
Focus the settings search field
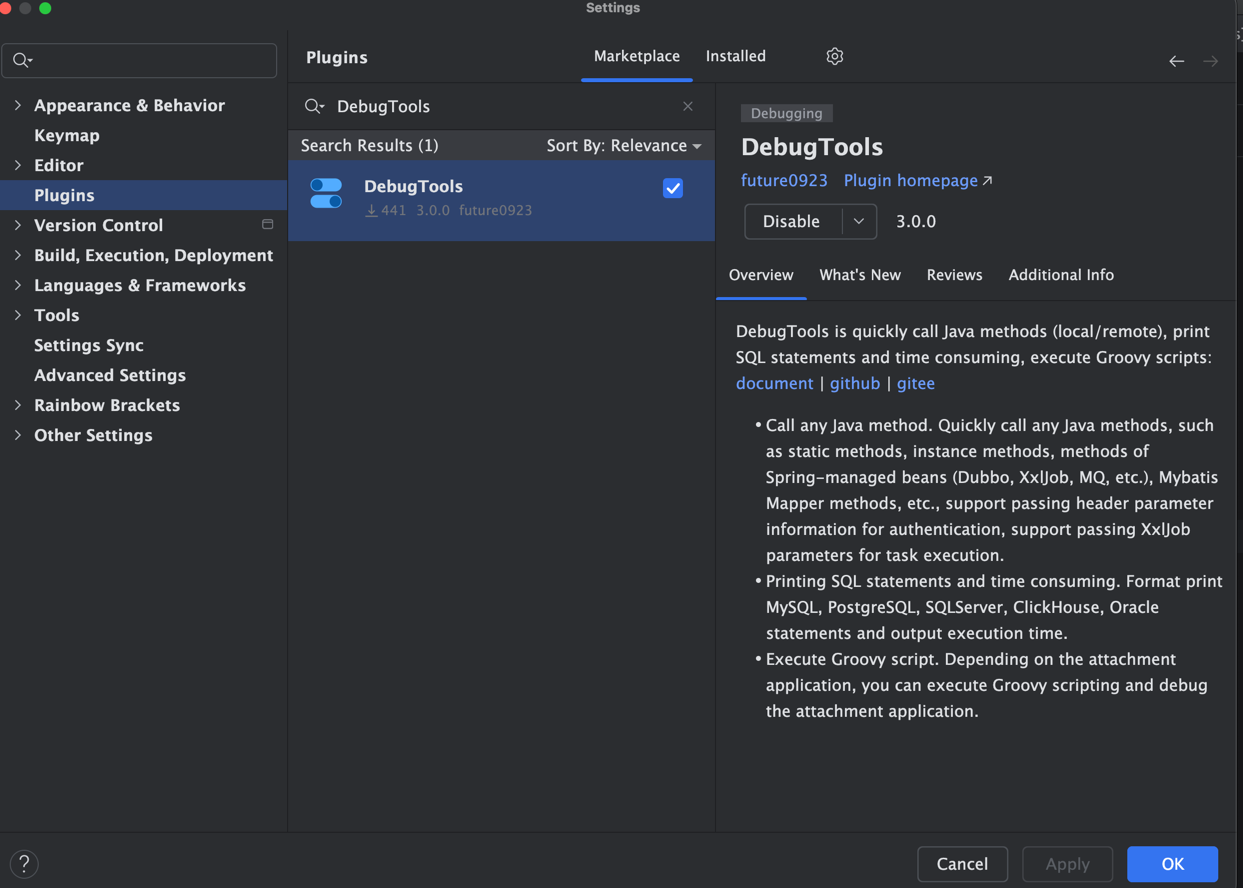tap(140, 61)
